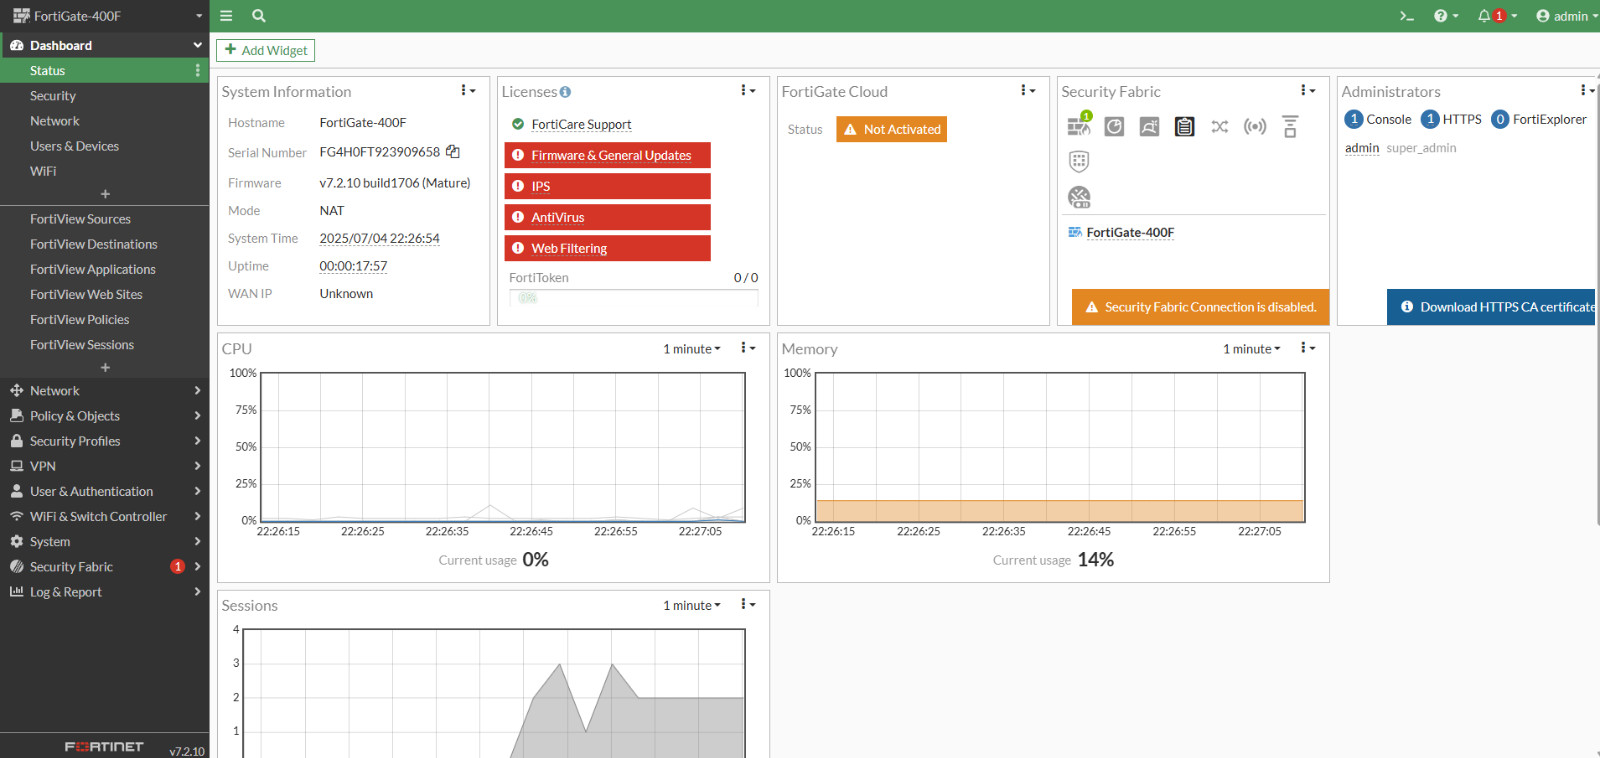1600x758 pixels.
Task: Open the CLI console icon
Action: tap(1407, 16)
